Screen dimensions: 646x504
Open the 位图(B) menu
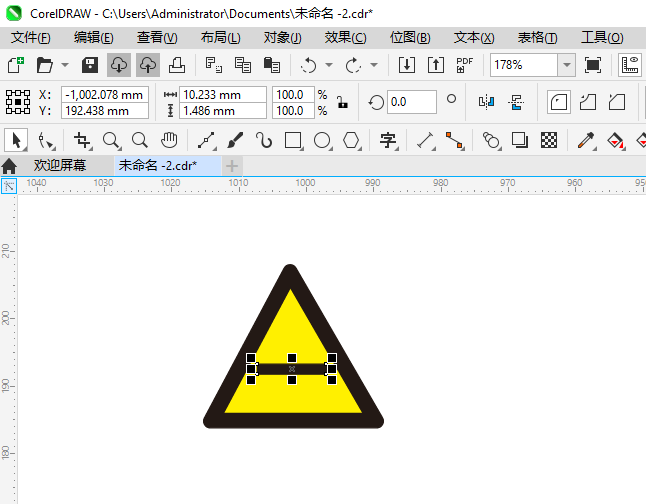(x=410, y=38)
